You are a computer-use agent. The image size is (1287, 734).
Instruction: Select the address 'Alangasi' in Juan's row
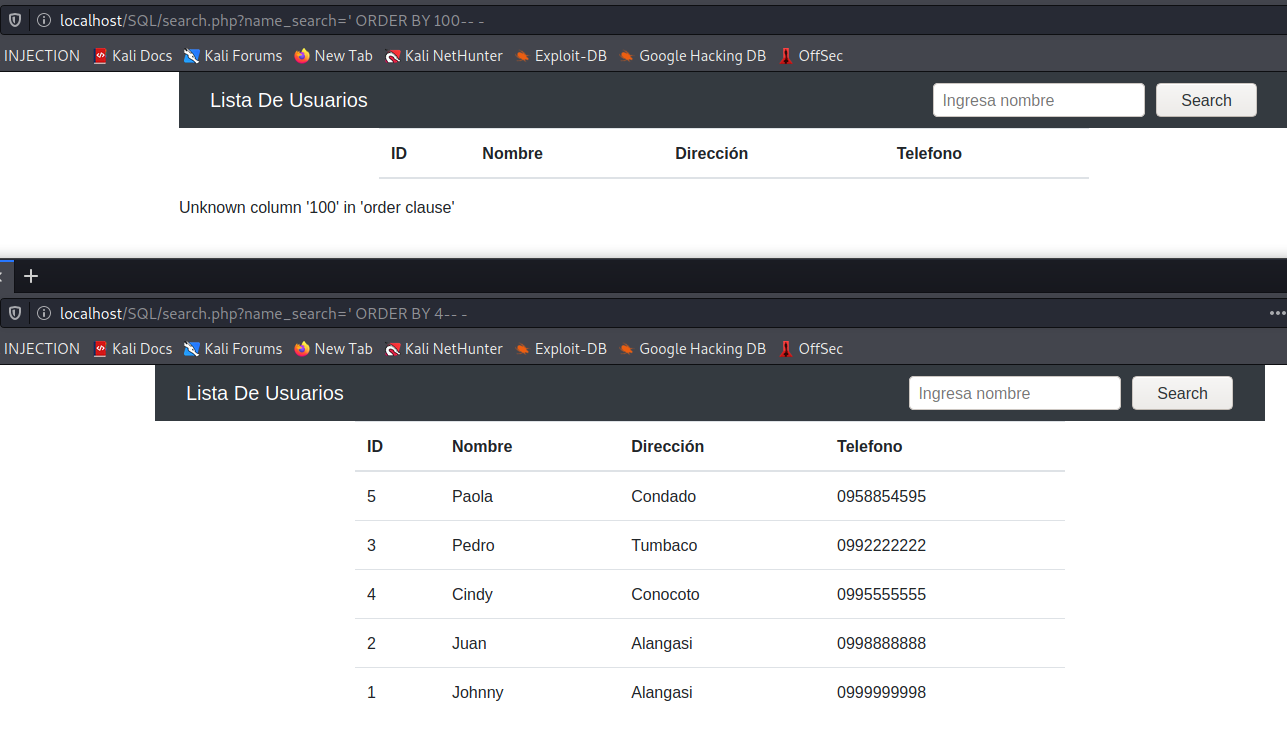pyautogui.click(x=662, y=643)
